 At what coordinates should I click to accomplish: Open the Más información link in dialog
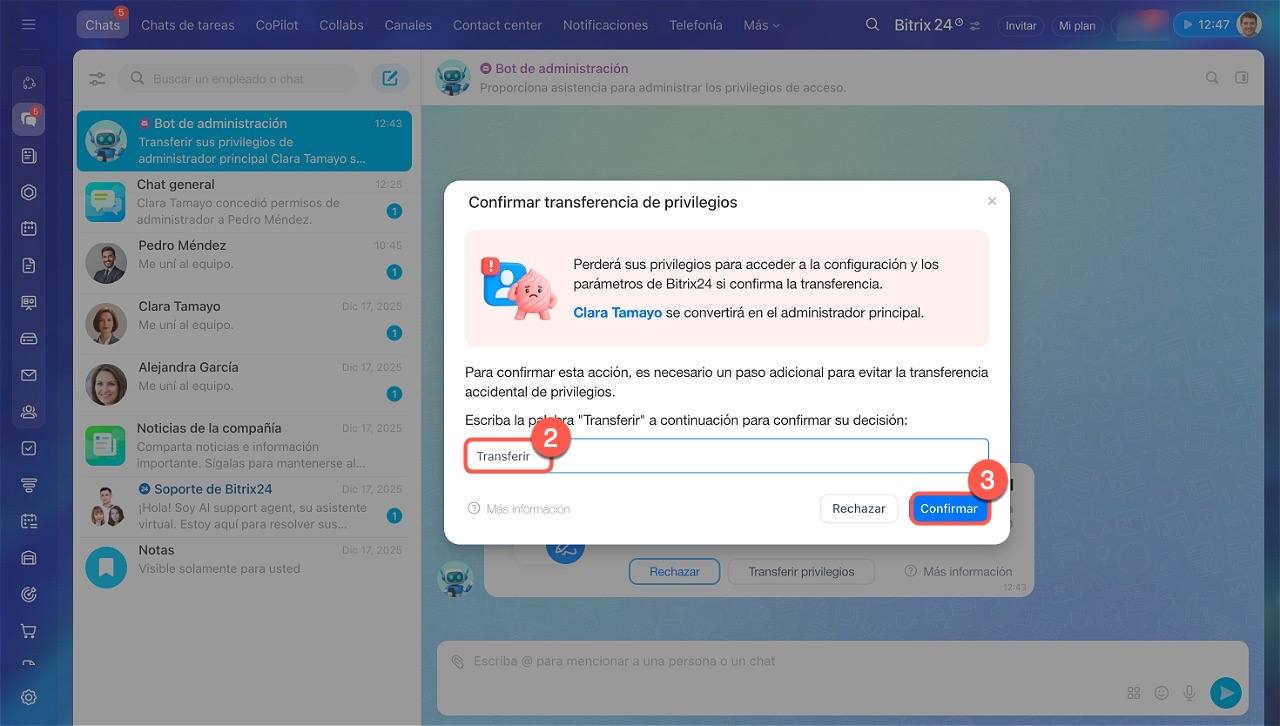[x=519, y=509]
